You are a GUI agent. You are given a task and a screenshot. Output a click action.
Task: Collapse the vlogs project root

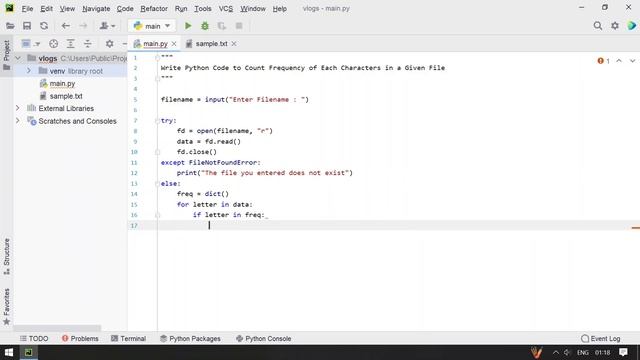pos(18,58)
